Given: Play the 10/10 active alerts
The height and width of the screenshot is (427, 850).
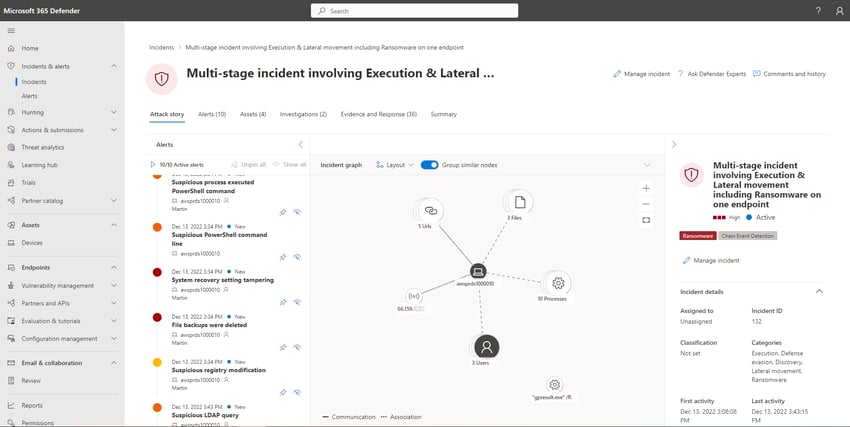Looking at the screenshot, I should pos(153,165).
